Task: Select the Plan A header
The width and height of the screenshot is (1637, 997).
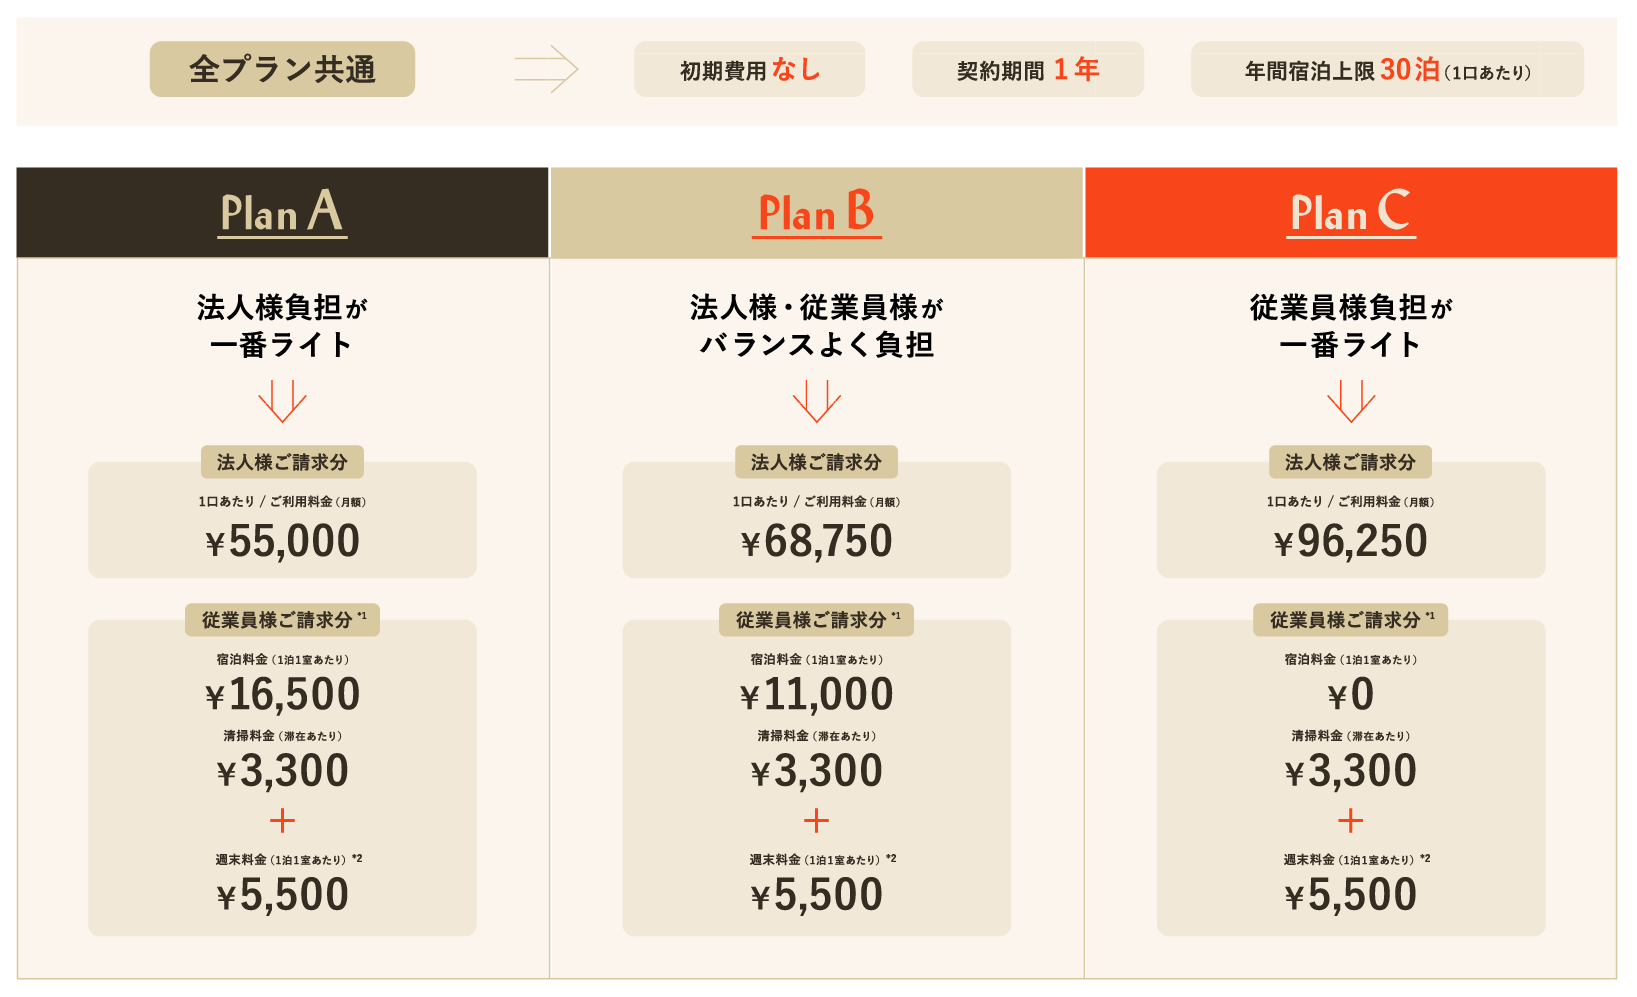Action: click(x=282, y=213)
